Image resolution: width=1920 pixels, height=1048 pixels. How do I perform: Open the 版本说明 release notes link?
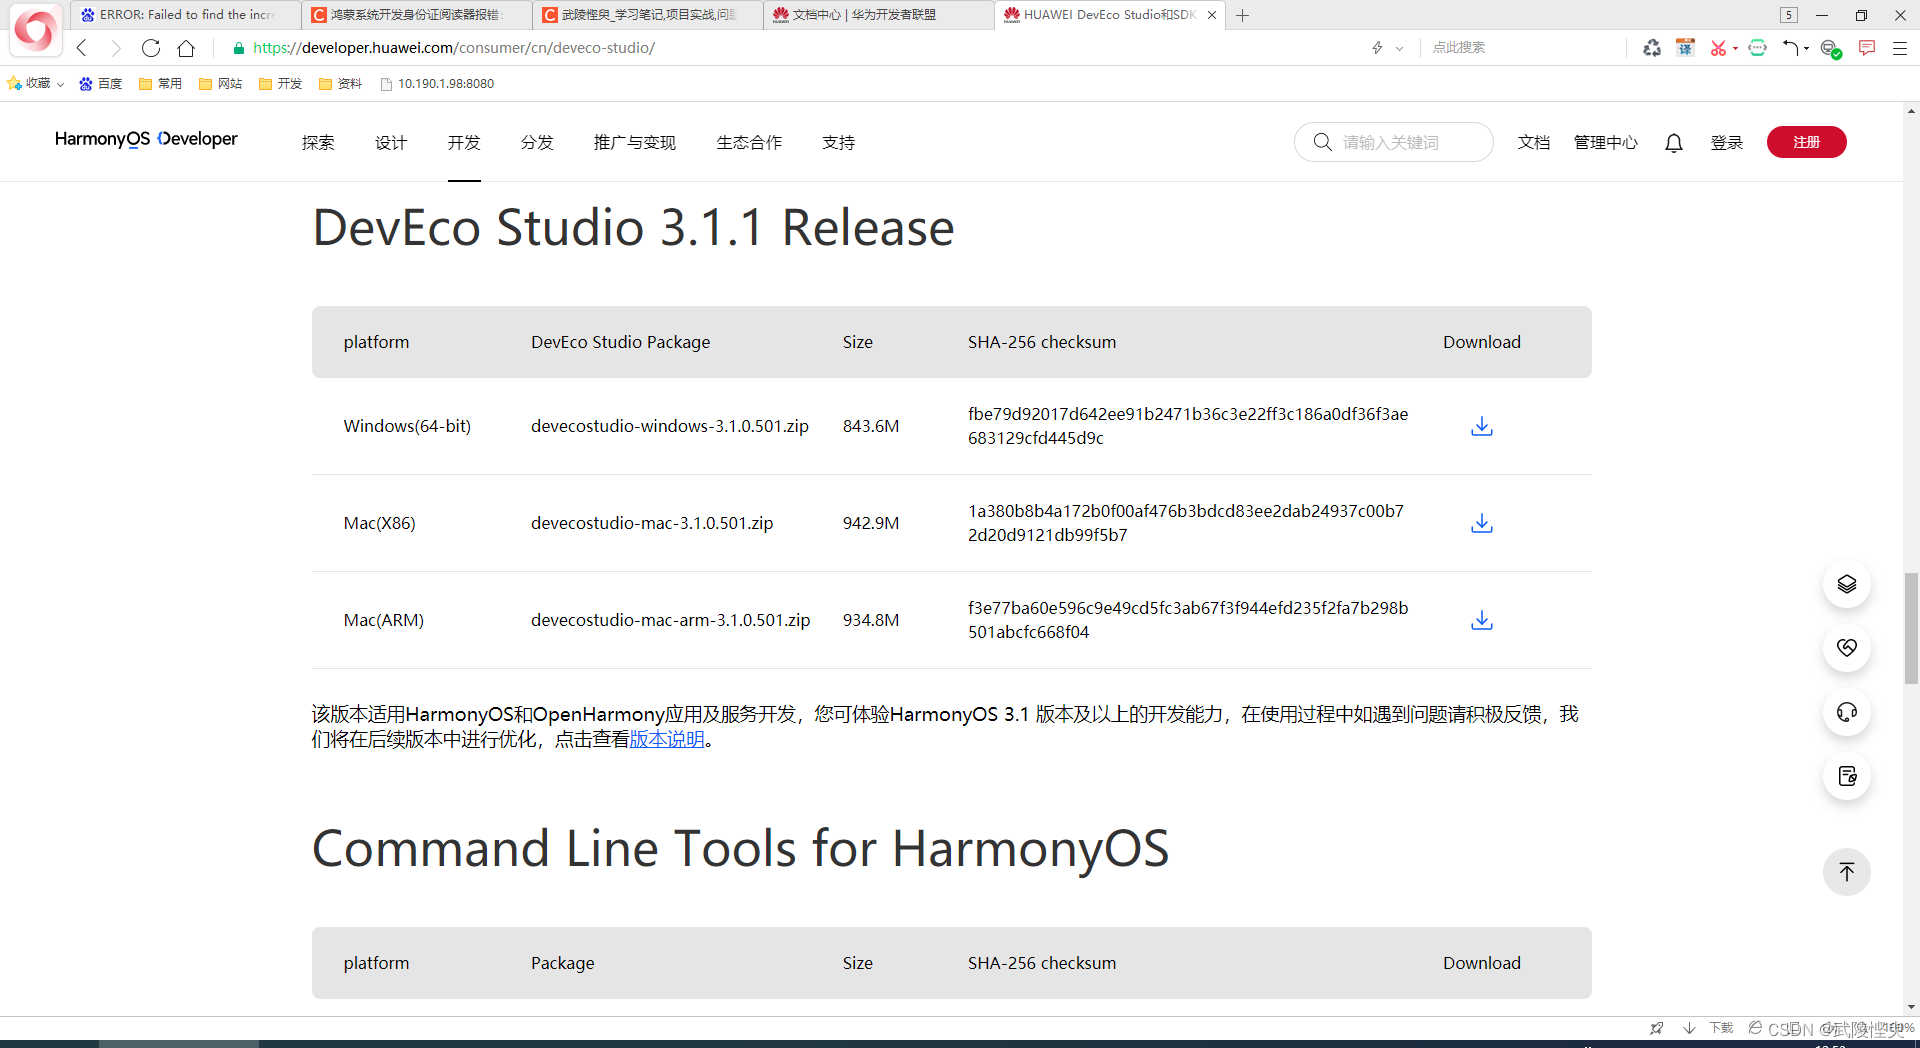click(667, 739)
